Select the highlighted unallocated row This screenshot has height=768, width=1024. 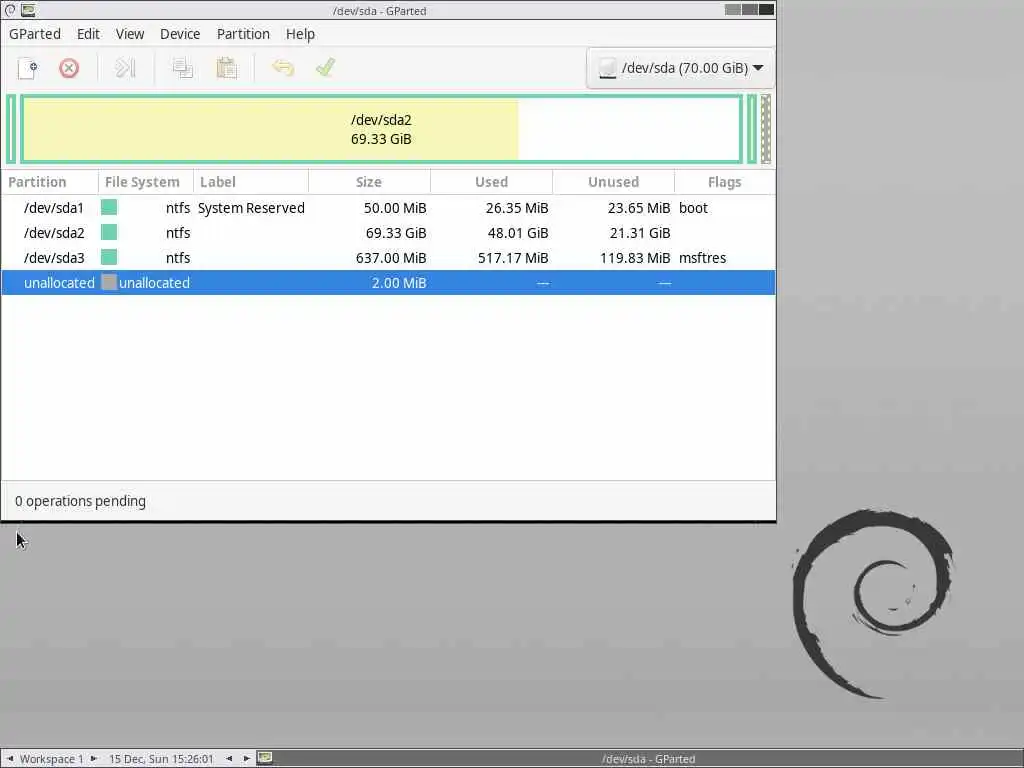(x=389, y=283)
